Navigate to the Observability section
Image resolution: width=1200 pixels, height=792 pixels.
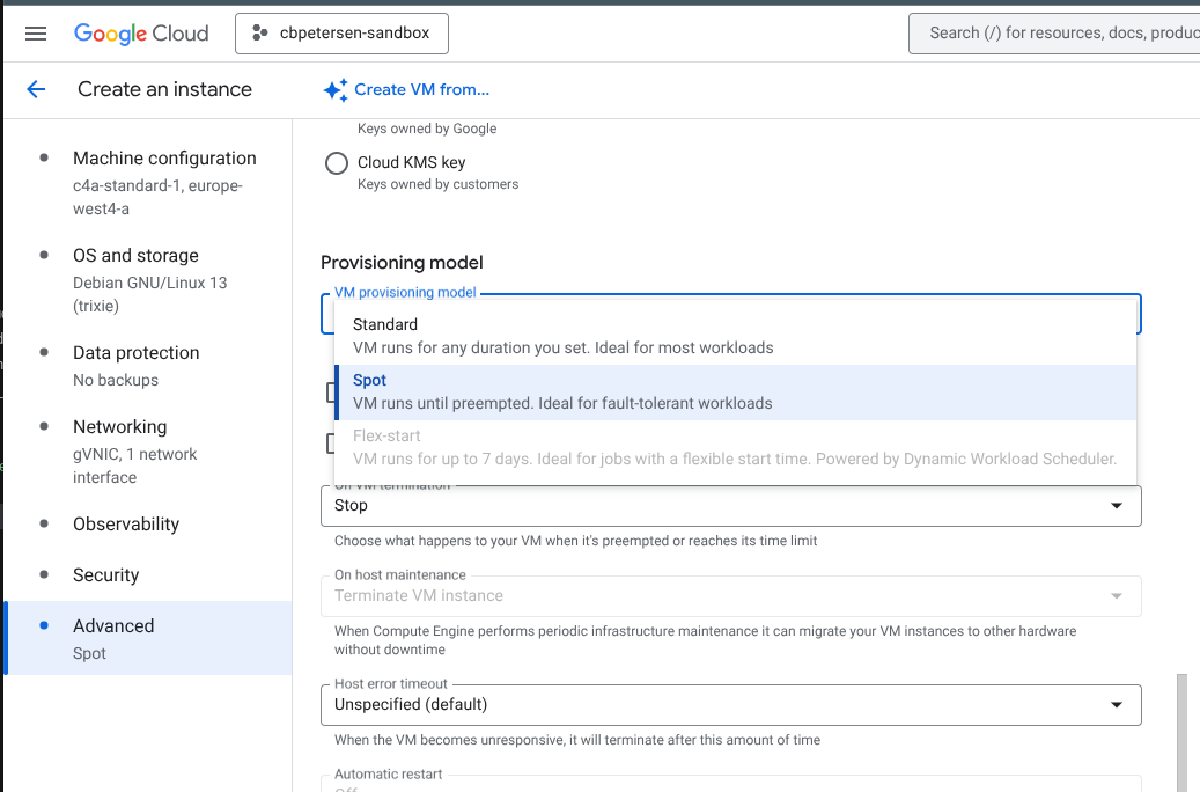pos(126,524)
